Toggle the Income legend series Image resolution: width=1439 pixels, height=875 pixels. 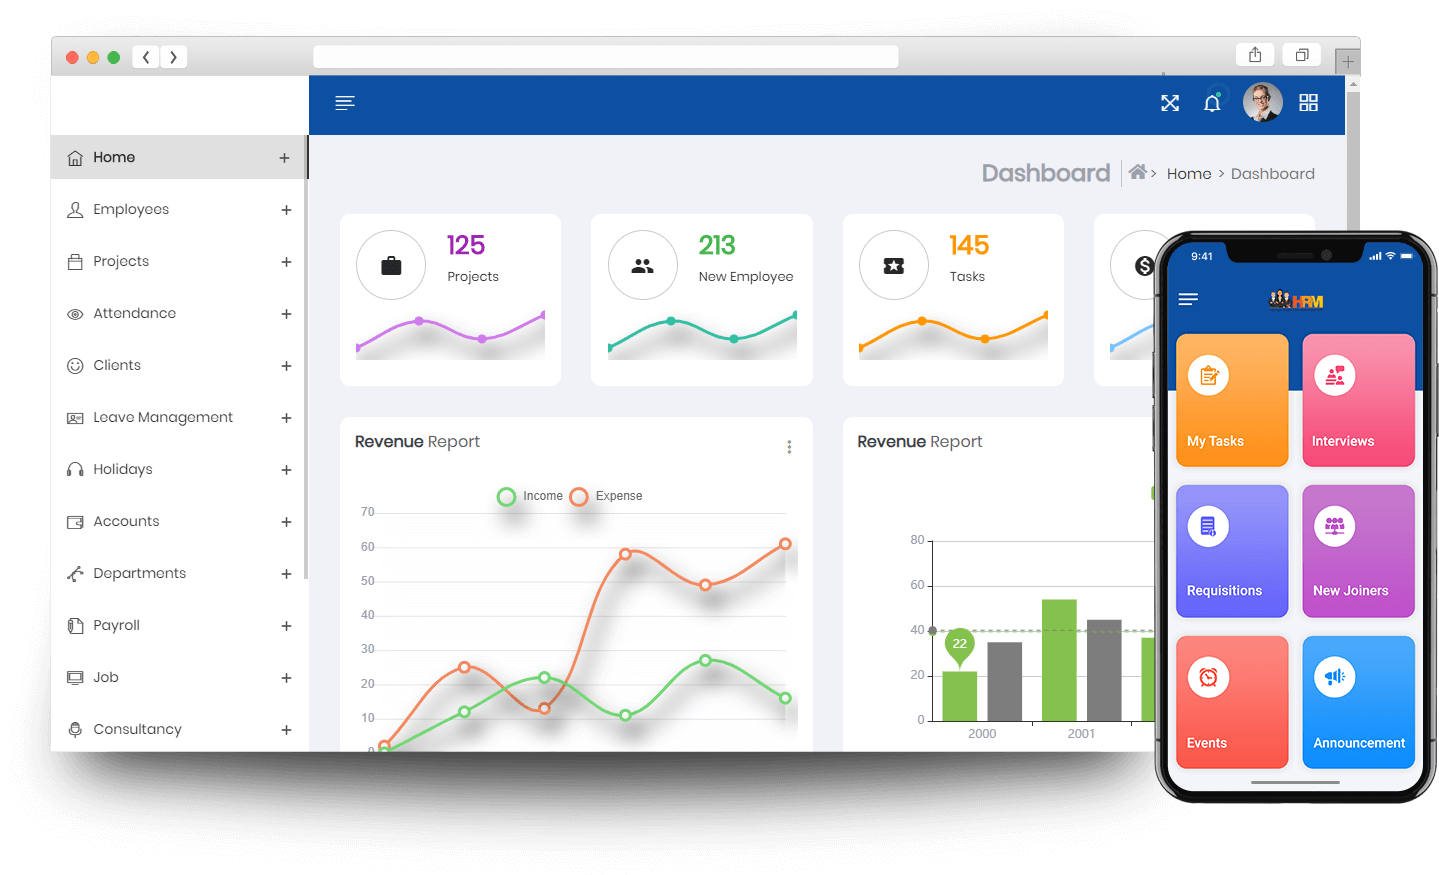click(531, 496)
